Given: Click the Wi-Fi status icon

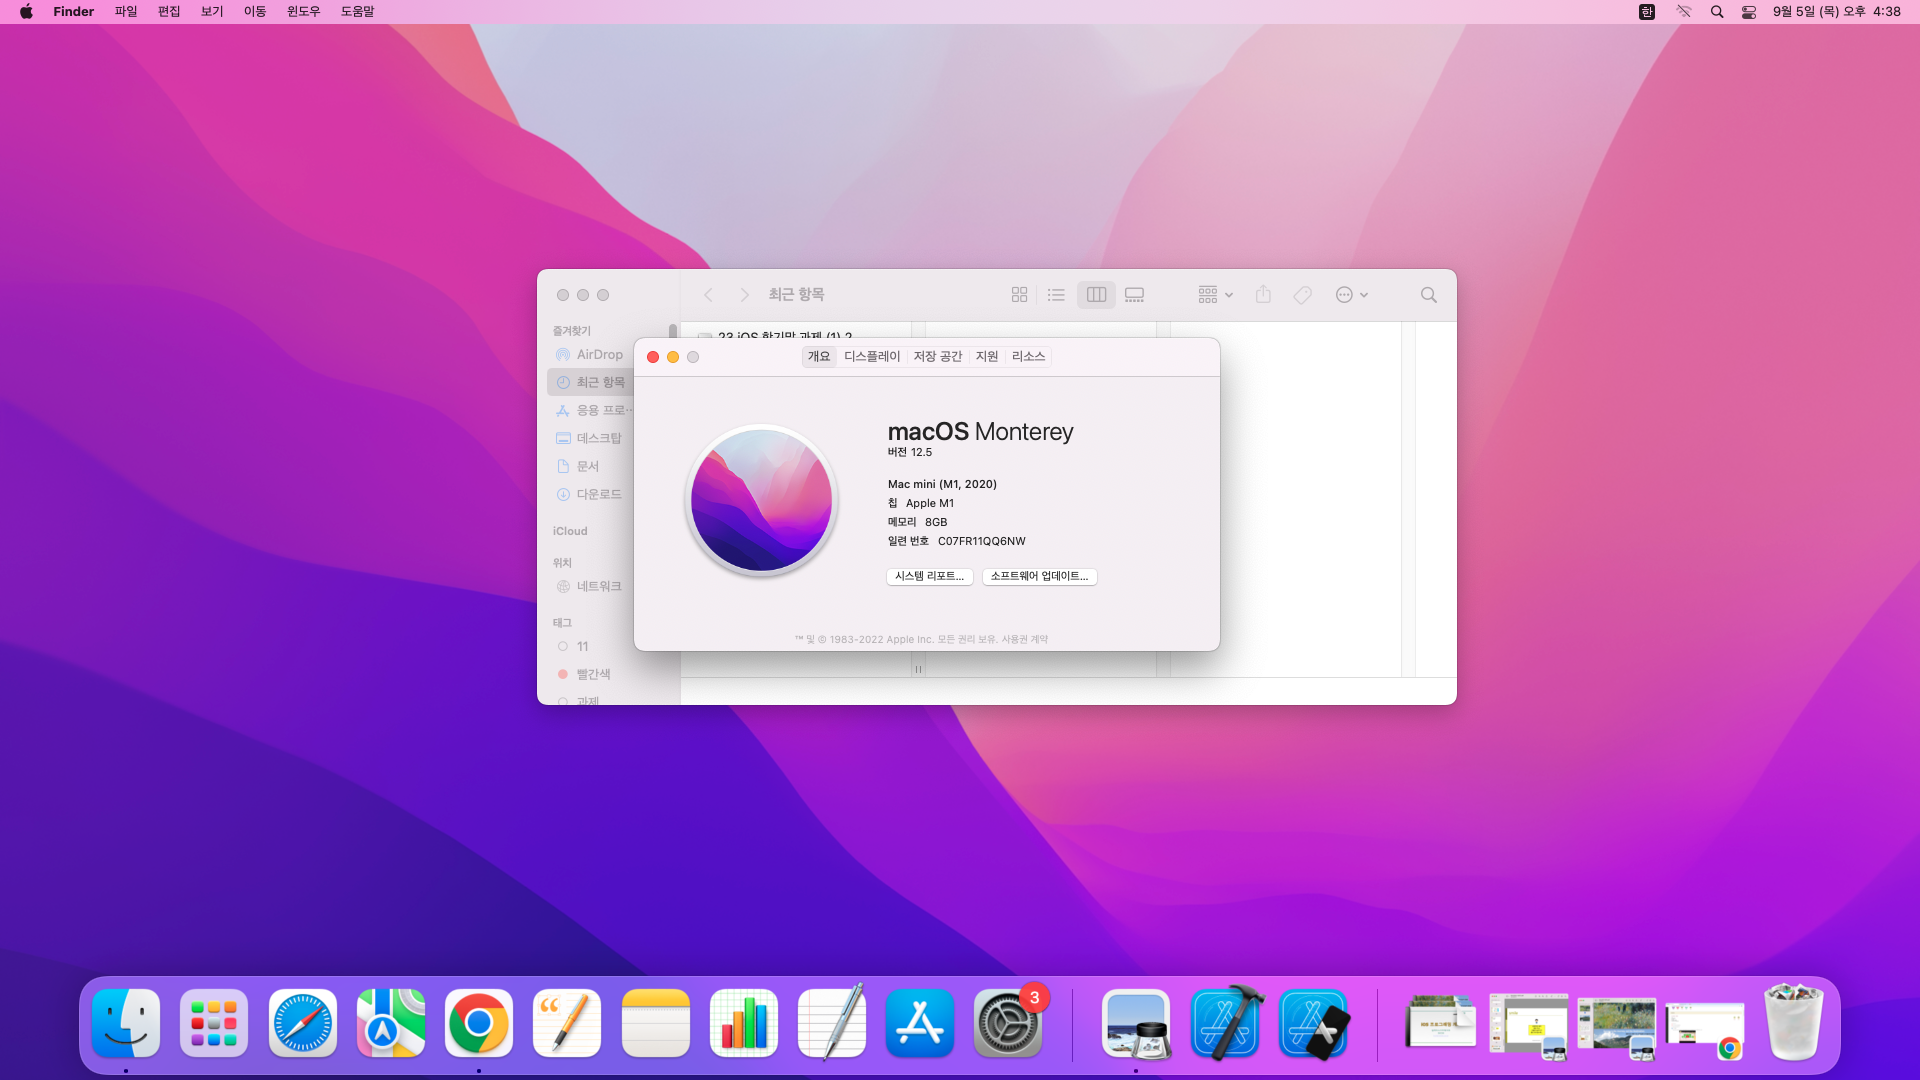Looking at the screenshot, I should click(1684, 12).
